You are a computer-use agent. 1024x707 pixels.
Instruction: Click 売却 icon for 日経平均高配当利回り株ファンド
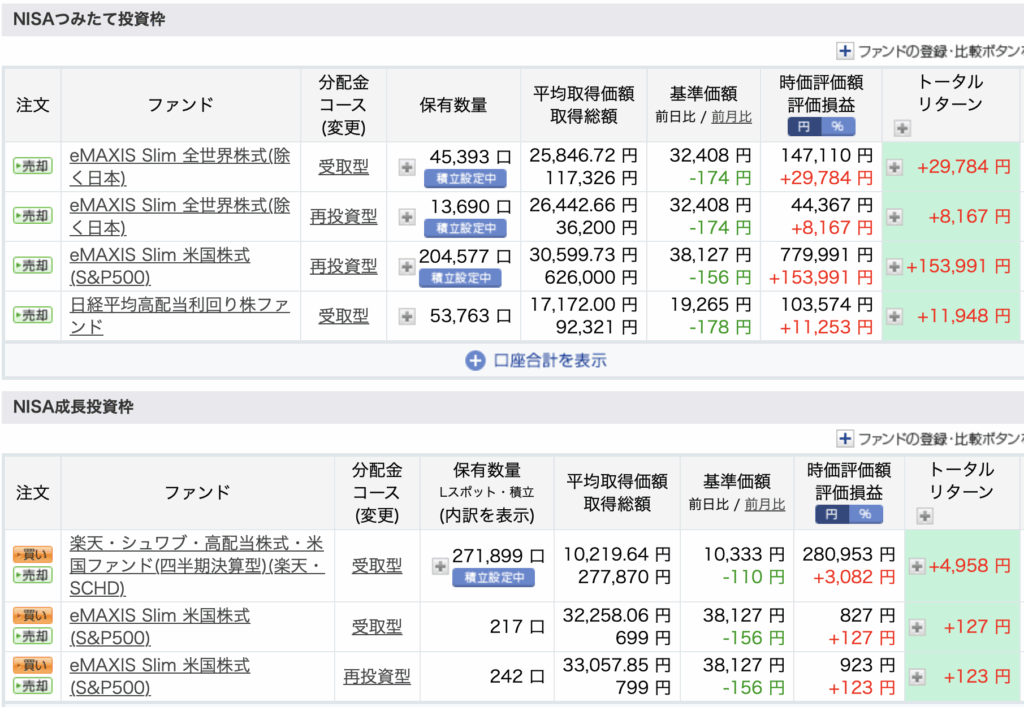coord(32,315)
